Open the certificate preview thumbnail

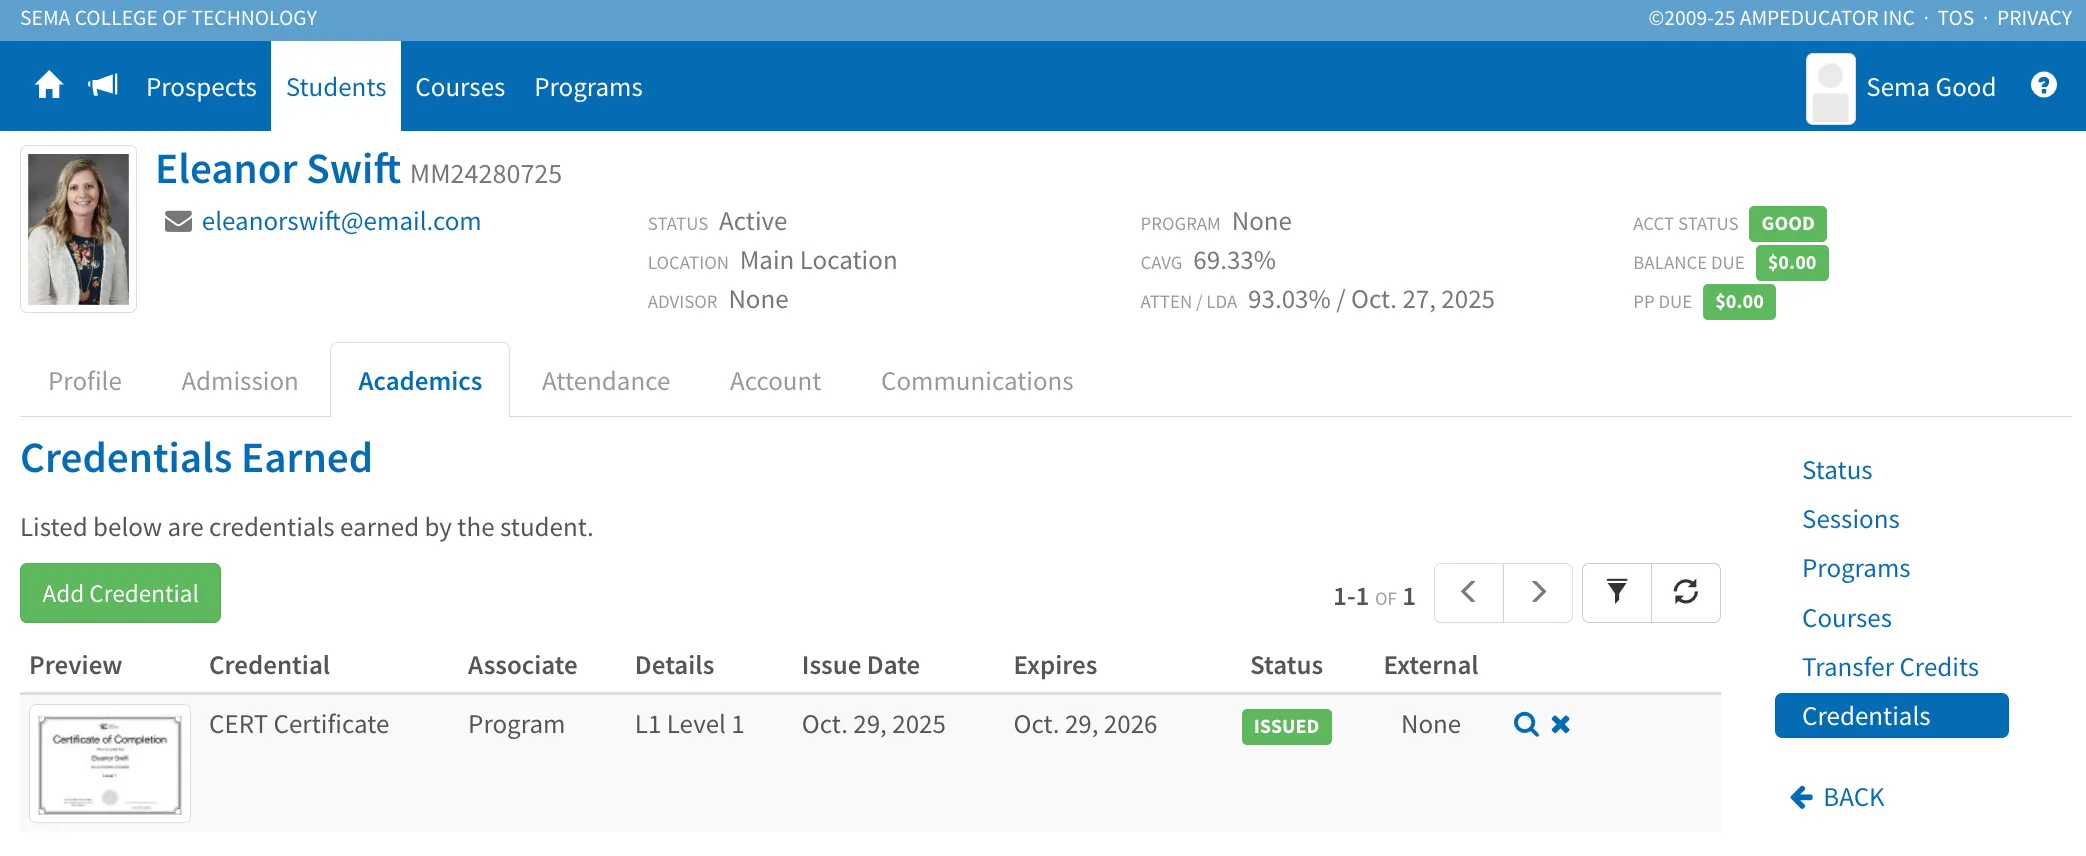(110, 763)
